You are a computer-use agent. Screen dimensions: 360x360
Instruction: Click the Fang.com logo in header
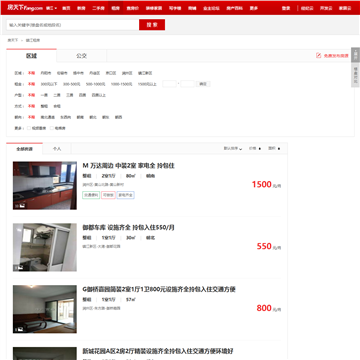pyautogui.click(x=25, y=8)
